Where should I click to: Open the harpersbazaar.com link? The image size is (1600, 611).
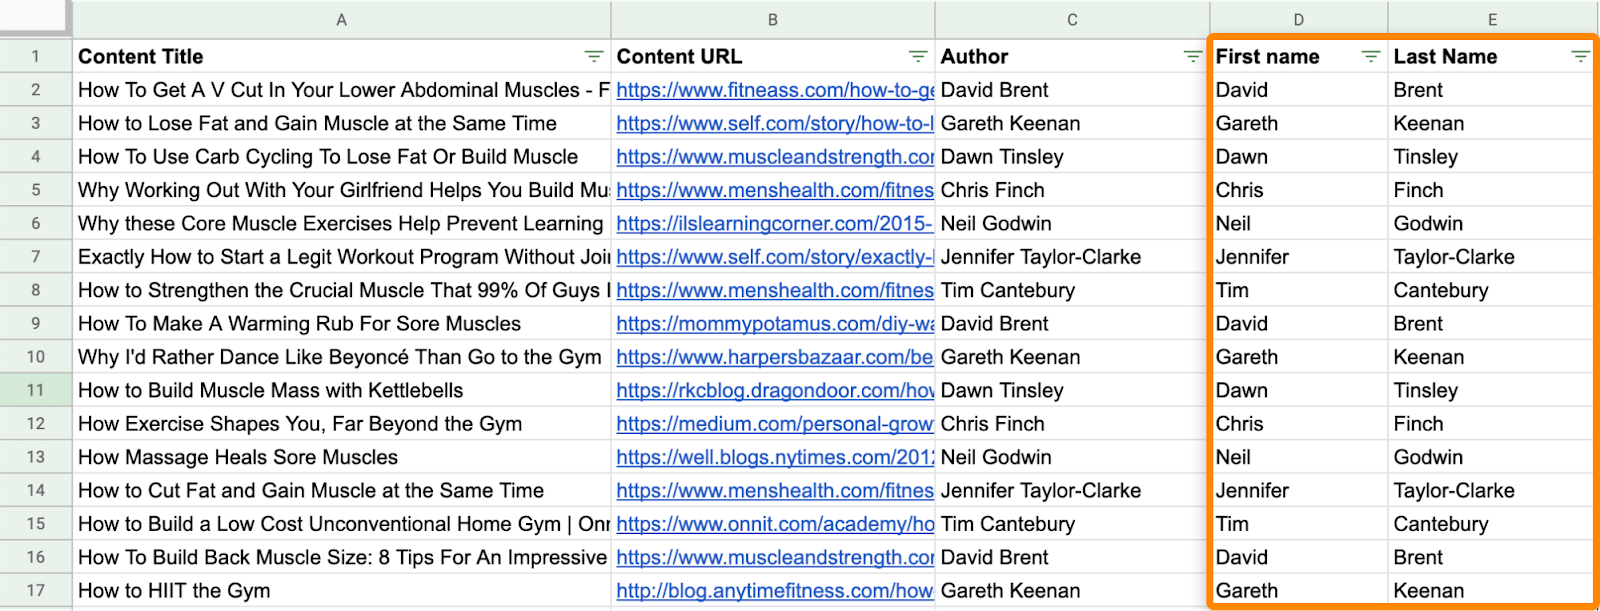(774, 358)
